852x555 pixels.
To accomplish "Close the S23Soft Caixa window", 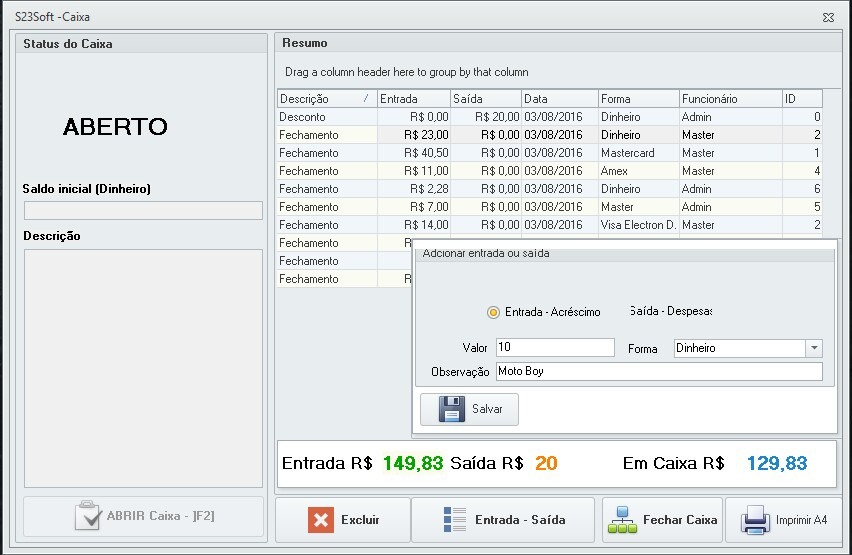I will click(828, 18).
